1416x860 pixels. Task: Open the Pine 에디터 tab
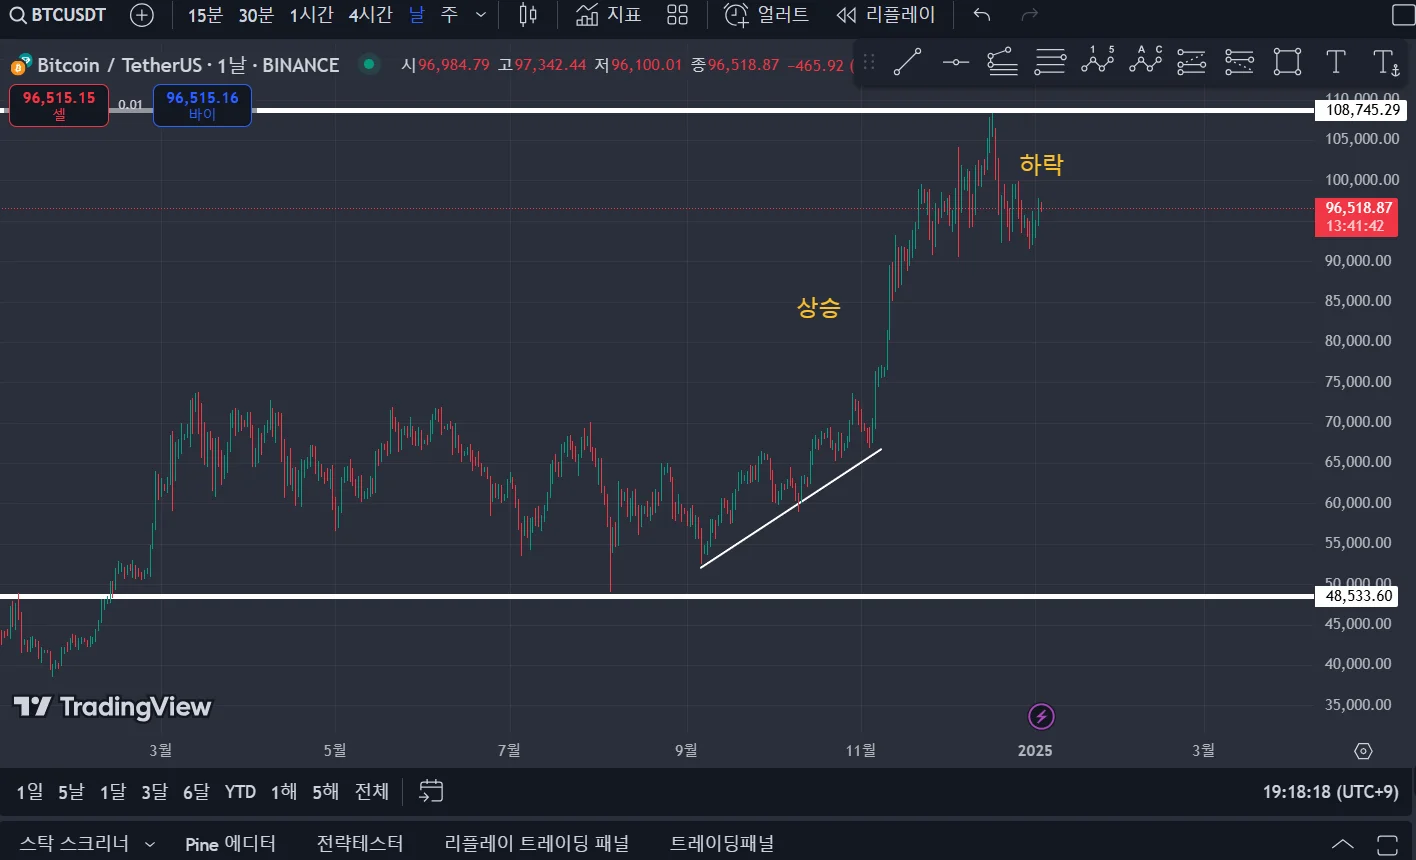230,844
